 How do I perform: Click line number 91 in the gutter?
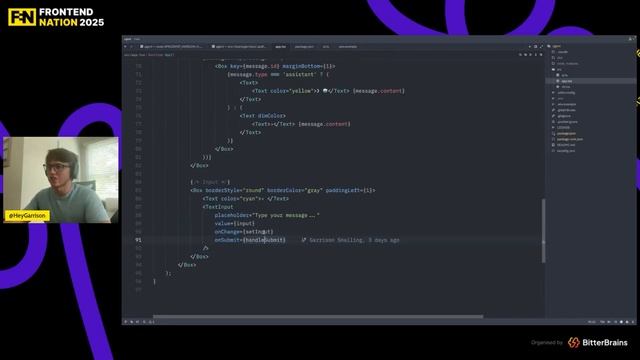(138, 240)
